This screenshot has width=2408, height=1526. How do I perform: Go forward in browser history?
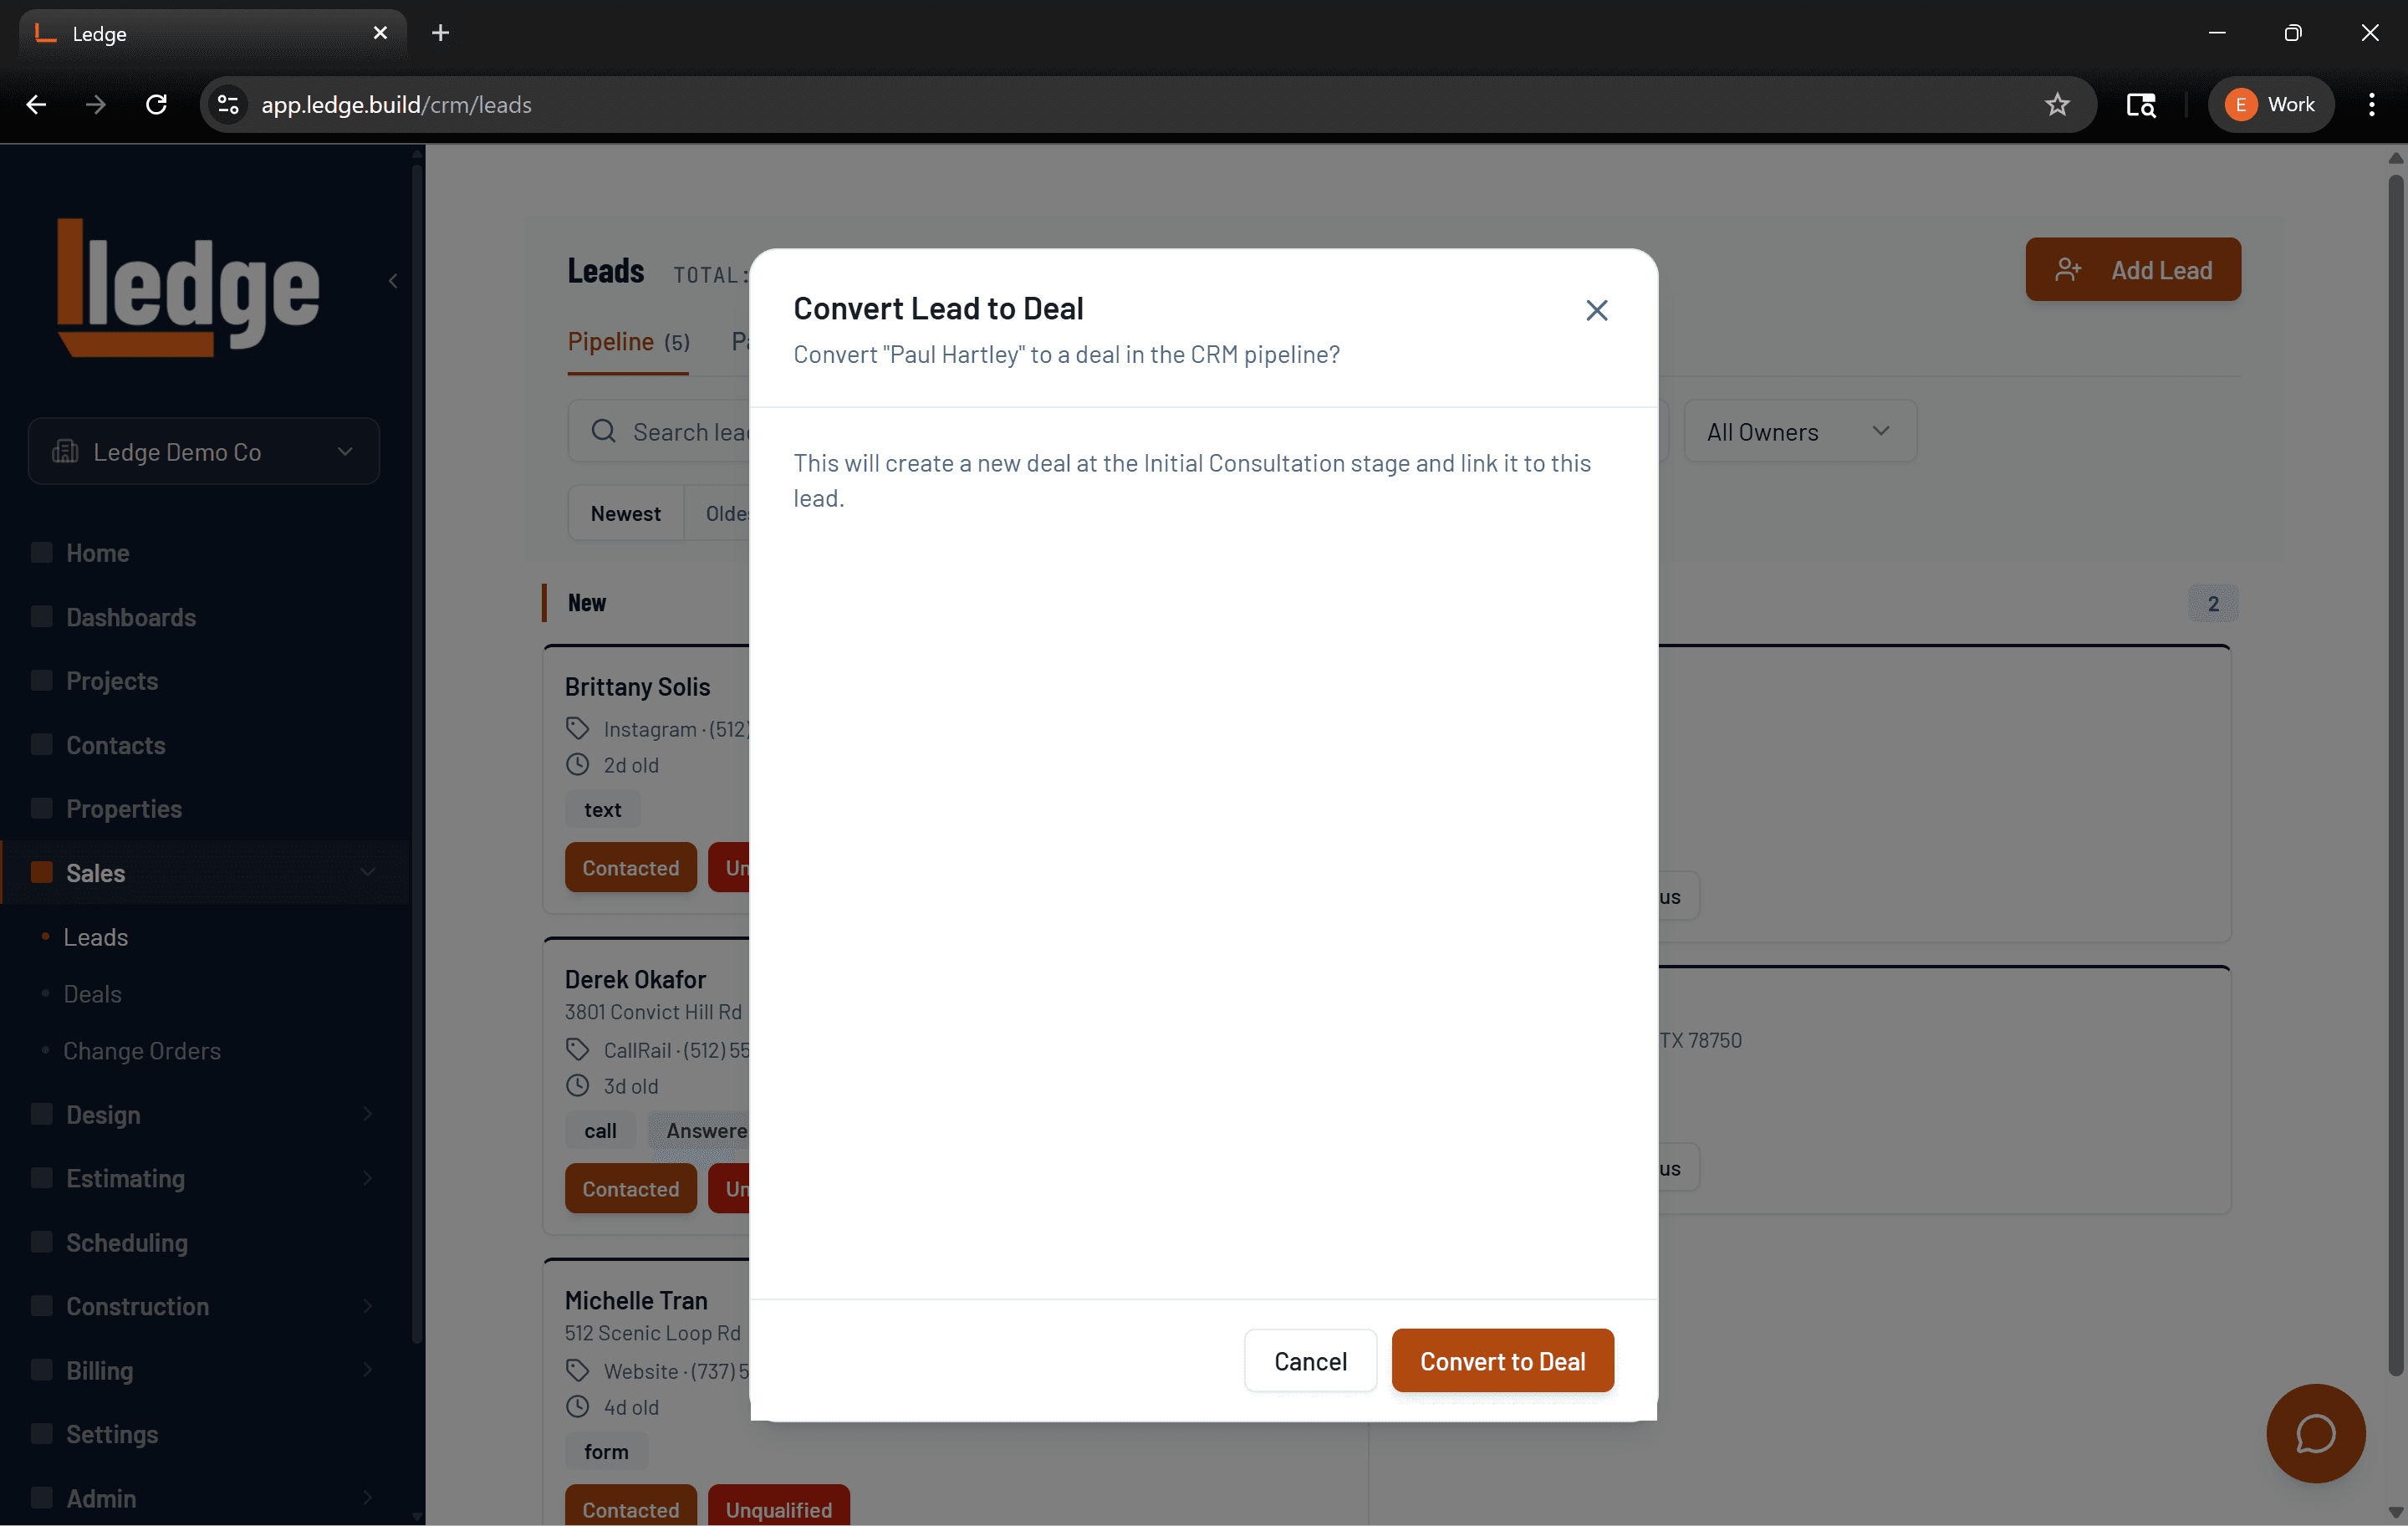coord(96,104)
